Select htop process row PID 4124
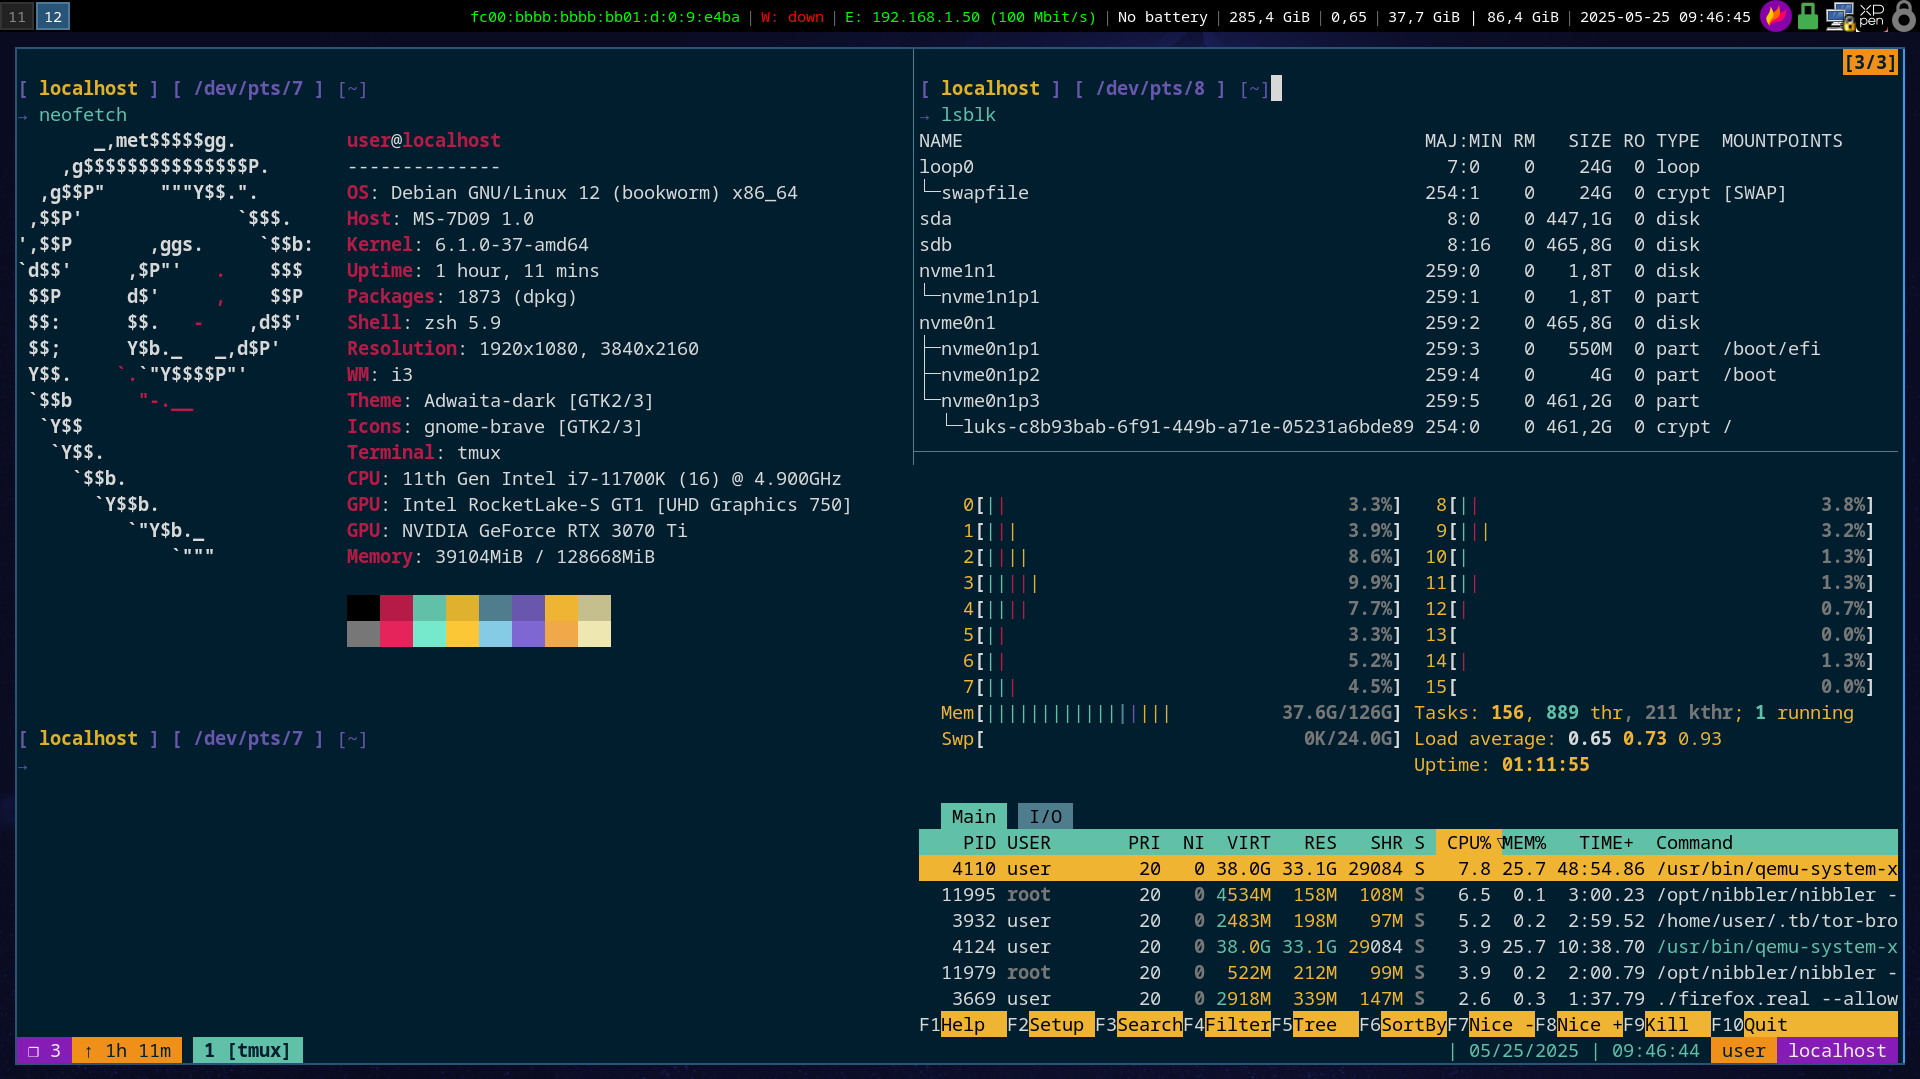 1408,946
